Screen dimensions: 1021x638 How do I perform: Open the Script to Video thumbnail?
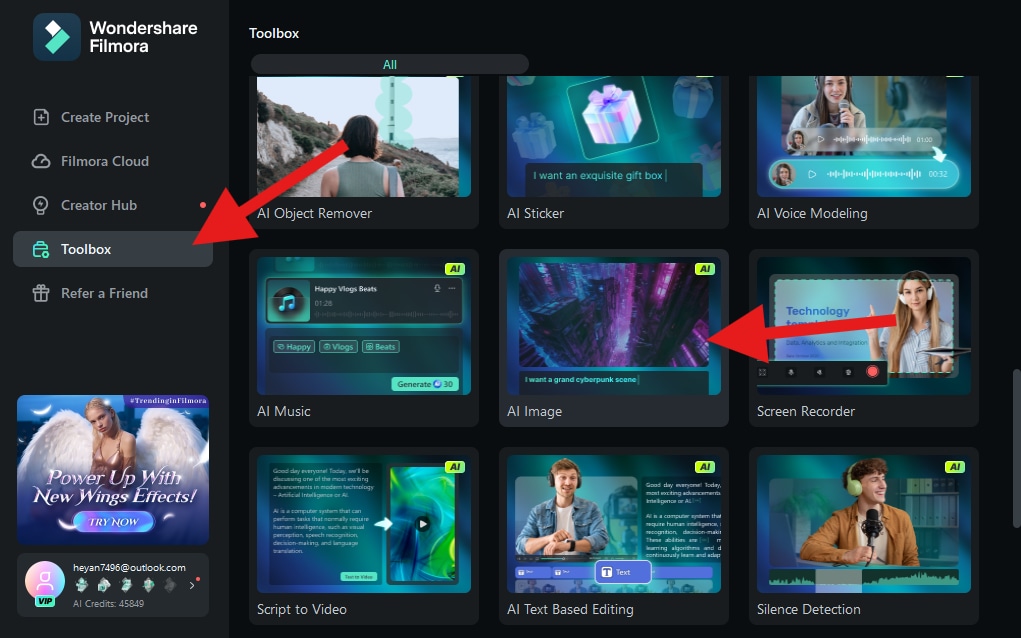point(363,524)
